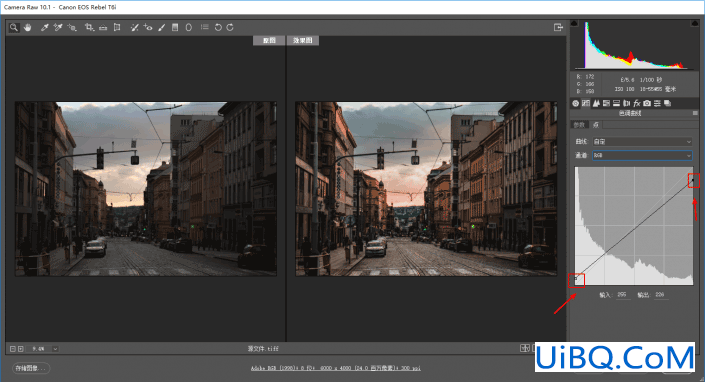Image resolution: width=705 pixels, height=382 pixels.
Task: Toggle the shadow clipping warning in histogram
Action: [574, 23]
